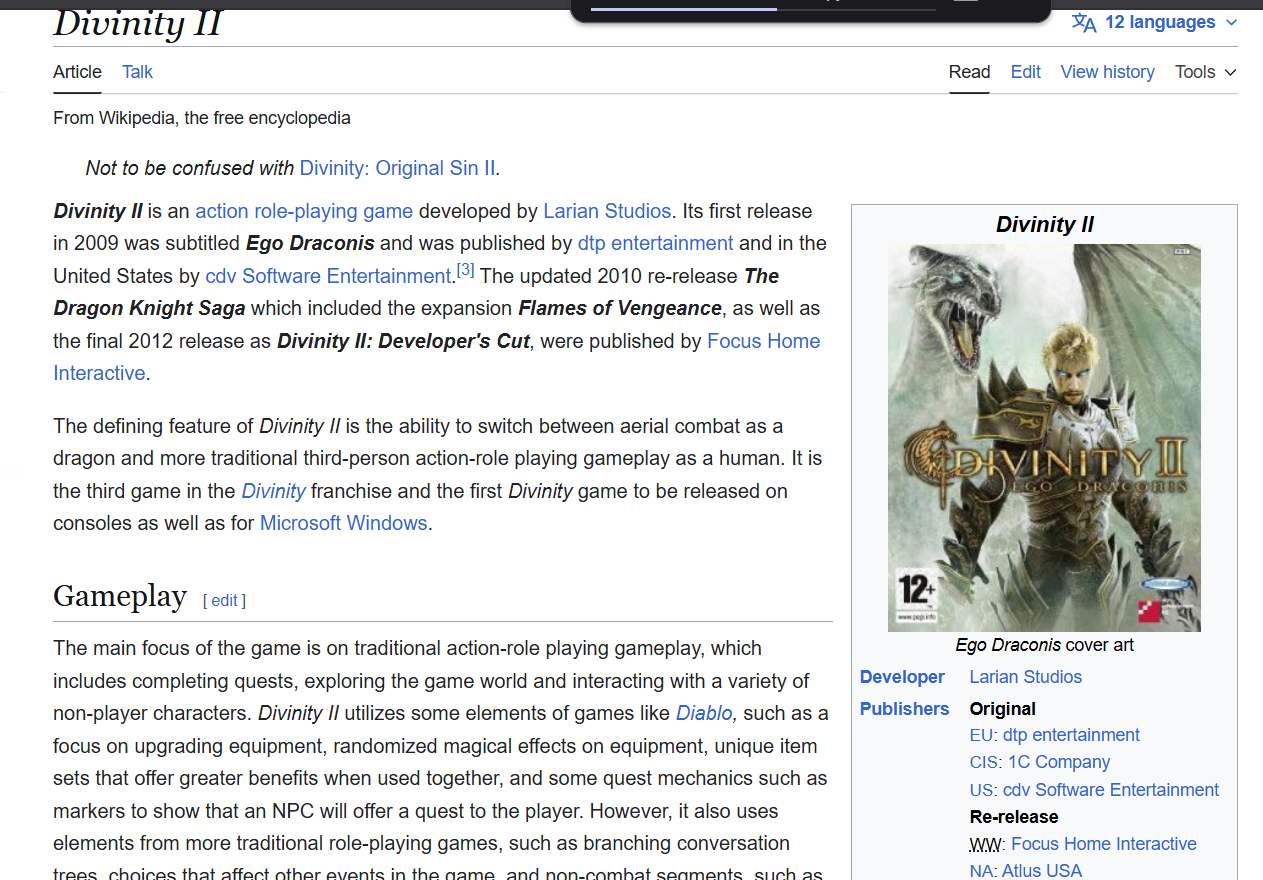
Task: Switch to the Talk tab
Action: [x=137, y=72]
